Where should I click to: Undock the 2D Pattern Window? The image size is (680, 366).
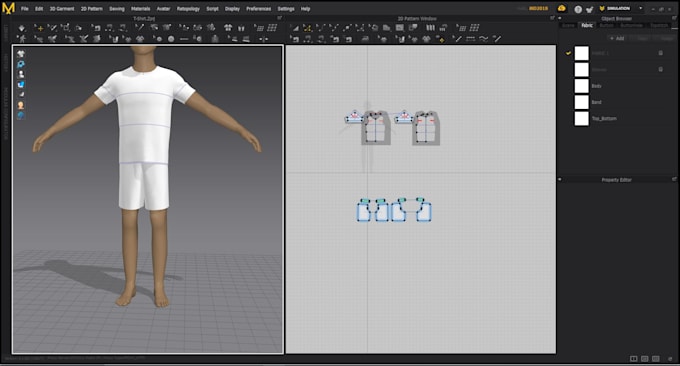point(552,18)
